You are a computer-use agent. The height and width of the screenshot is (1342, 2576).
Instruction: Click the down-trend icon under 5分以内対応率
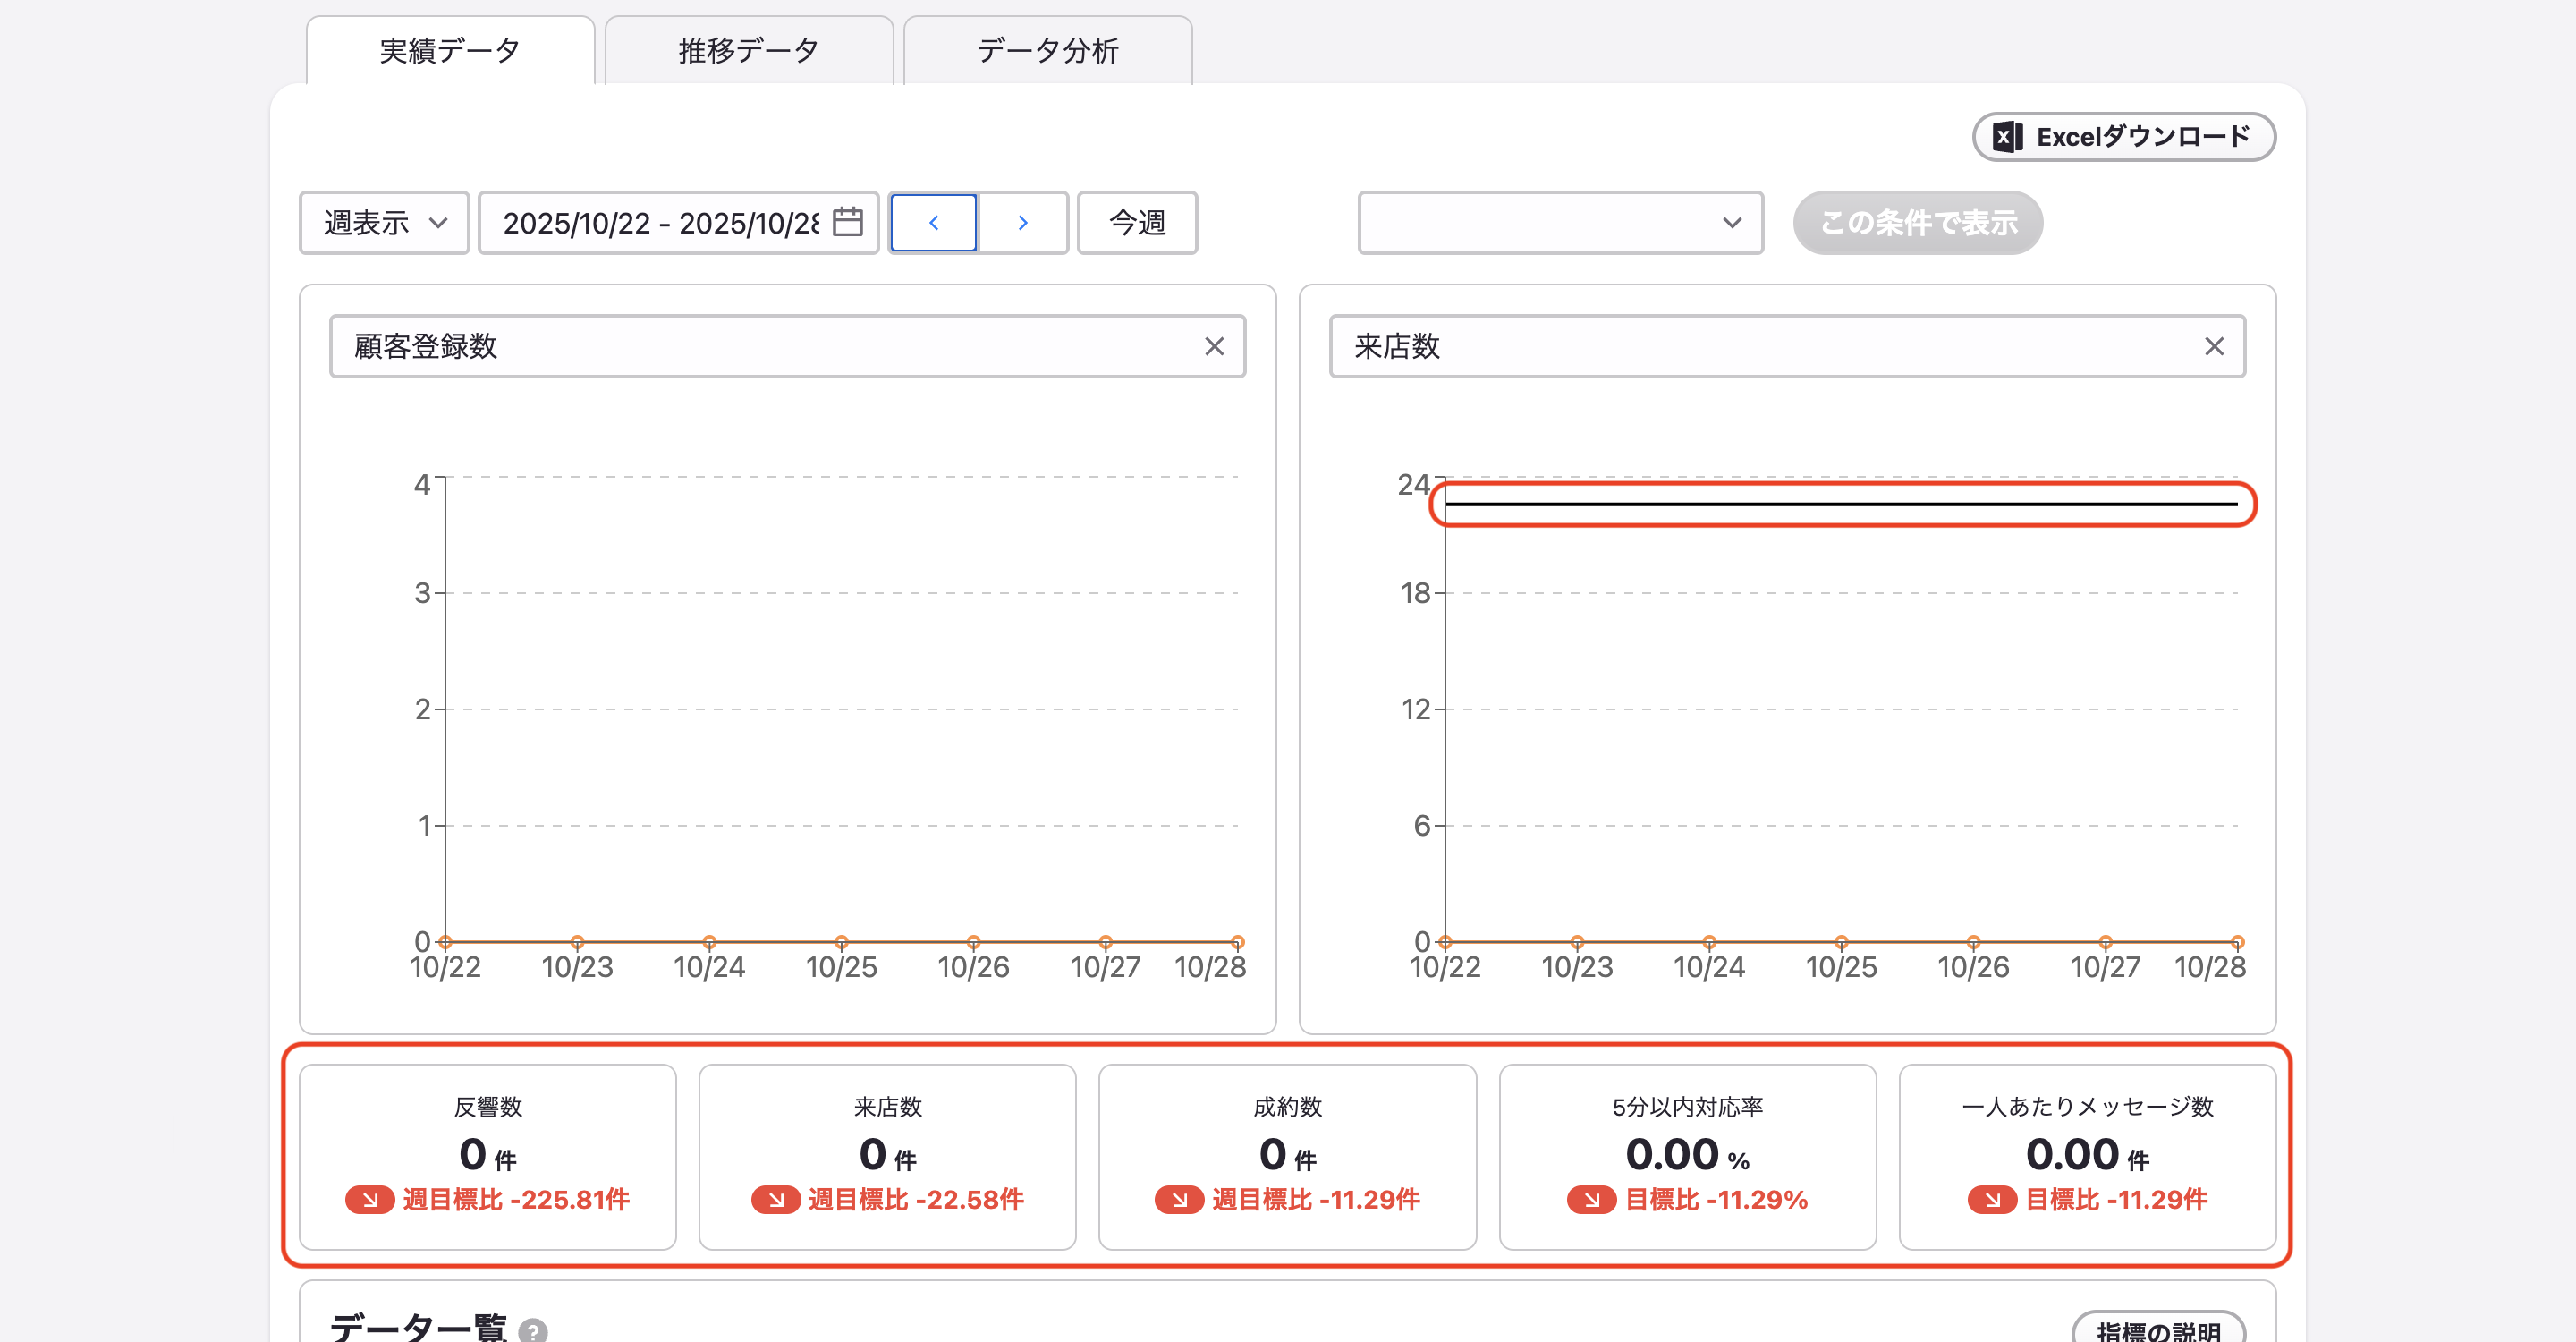point(1591,1199)
